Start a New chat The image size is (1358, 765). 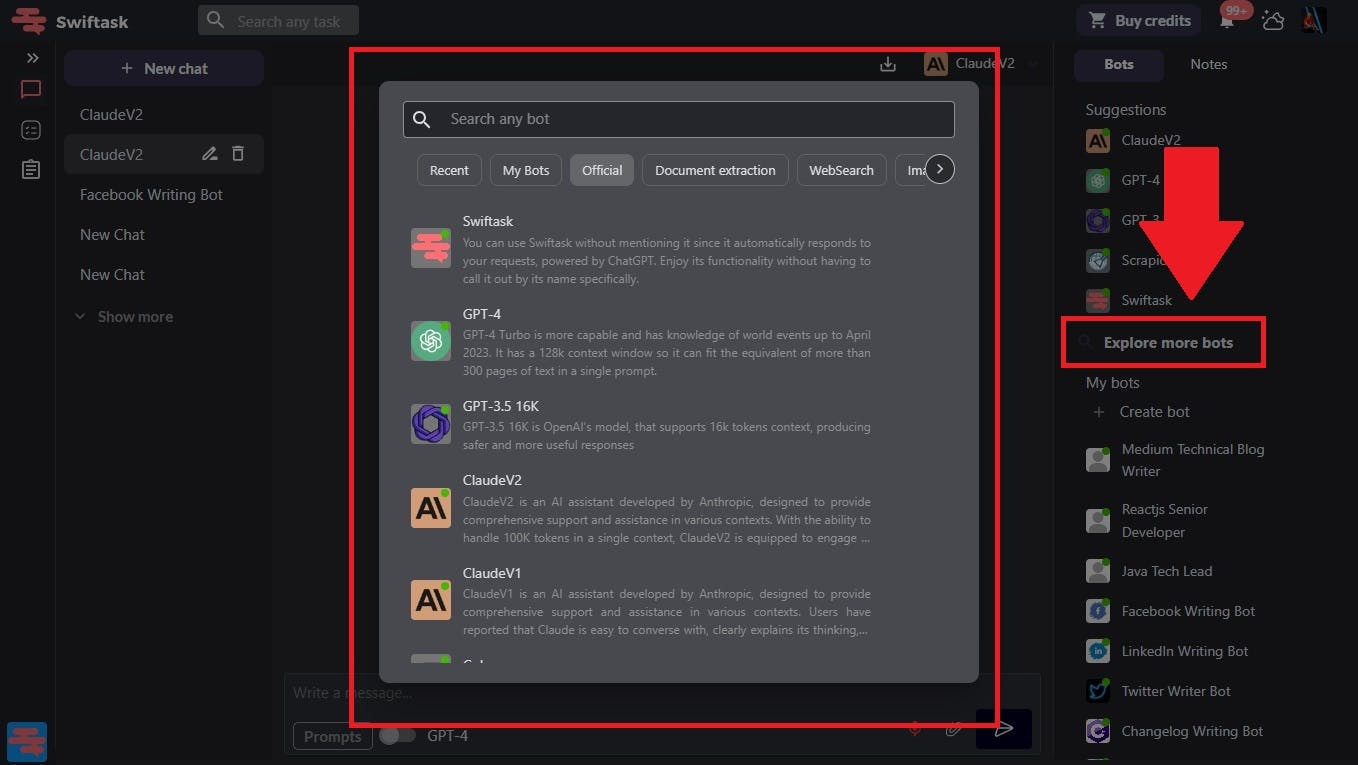tap(164, 68)
